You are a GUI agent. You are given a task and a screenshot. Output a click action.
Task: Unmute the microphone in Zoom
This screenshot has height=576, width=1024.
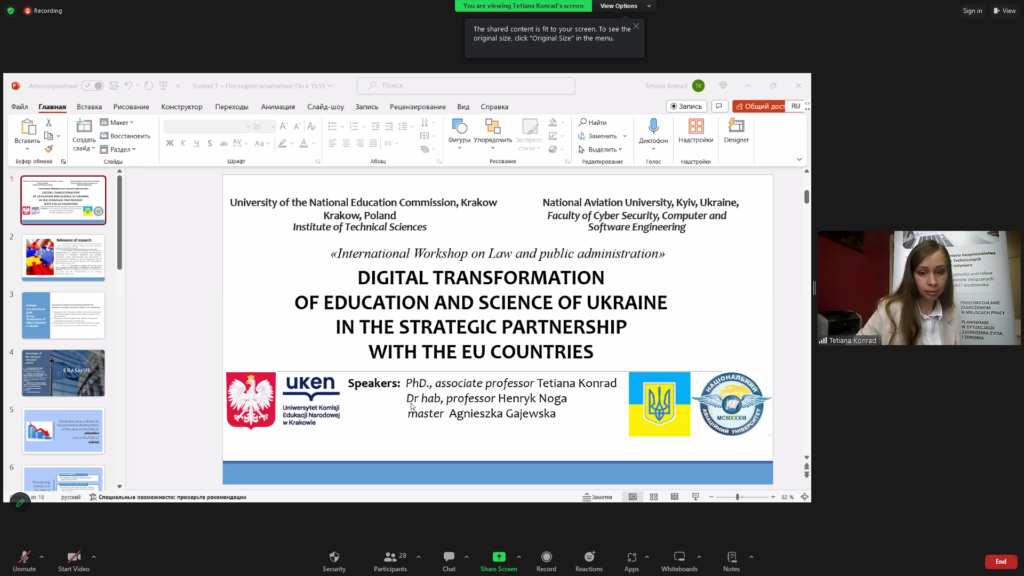point(24,561)
